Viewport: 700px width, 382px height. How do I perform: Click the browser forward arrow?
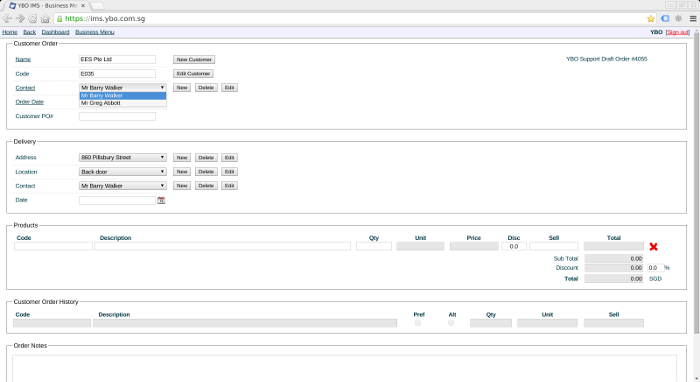tap(20, 19)
